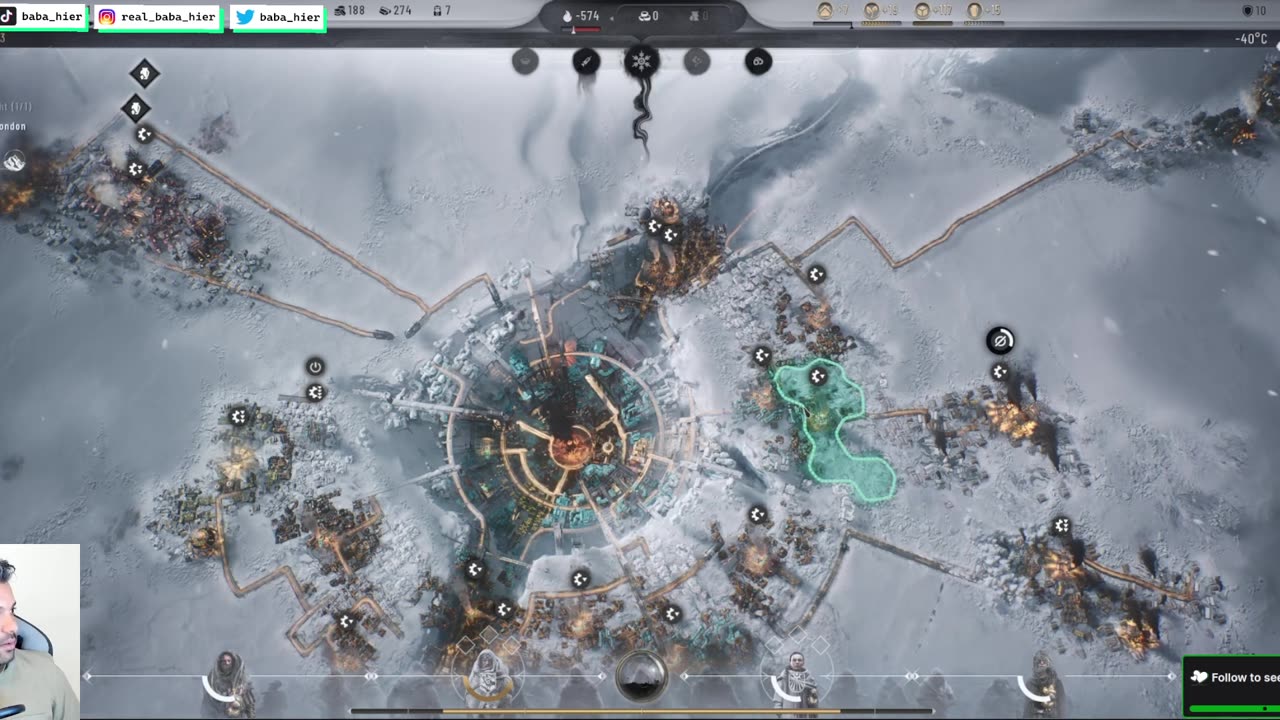Click the lower diamond alert icon
This screenshot has height=720, width=1280.
click(136, 107)
